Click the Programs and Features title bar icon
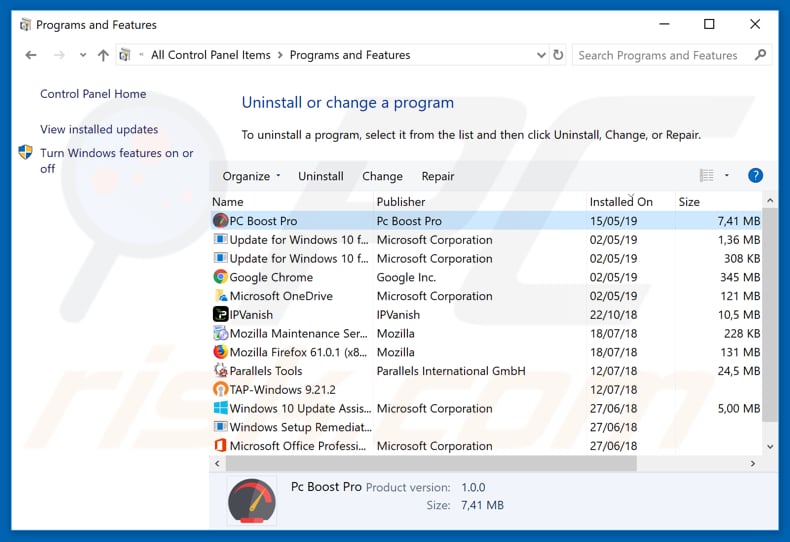This screenshot has height=542, width=790. tap(25, 24)
